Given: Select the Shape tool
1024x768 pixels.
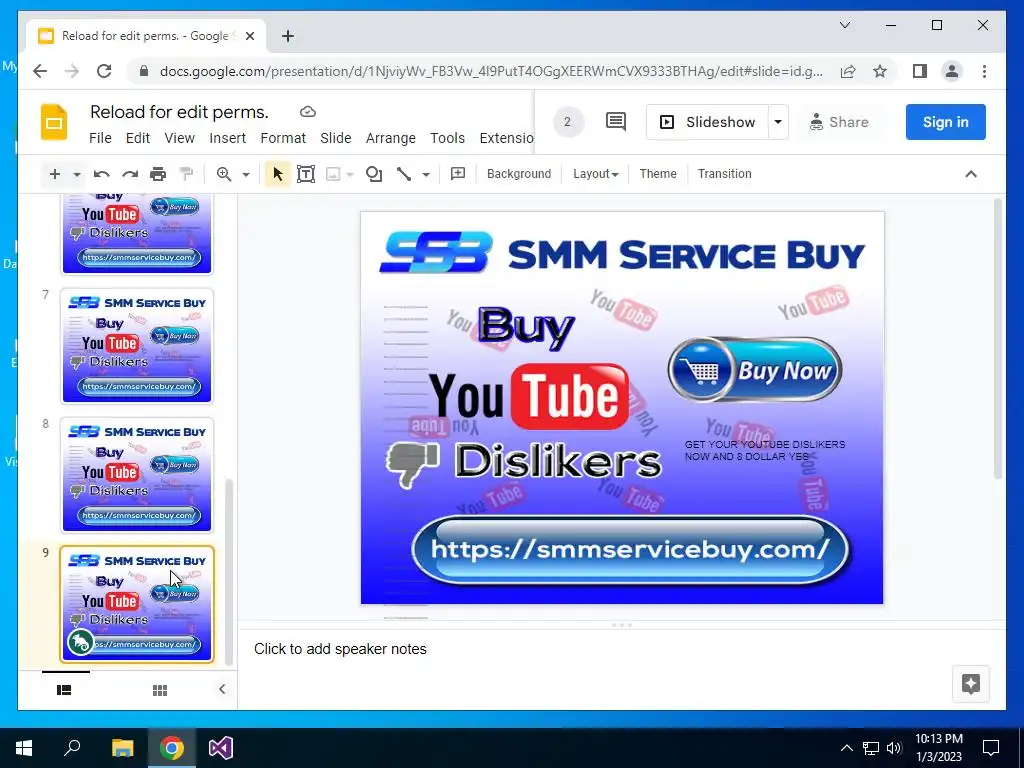Looking at the screenshot, I should point(374,174).
